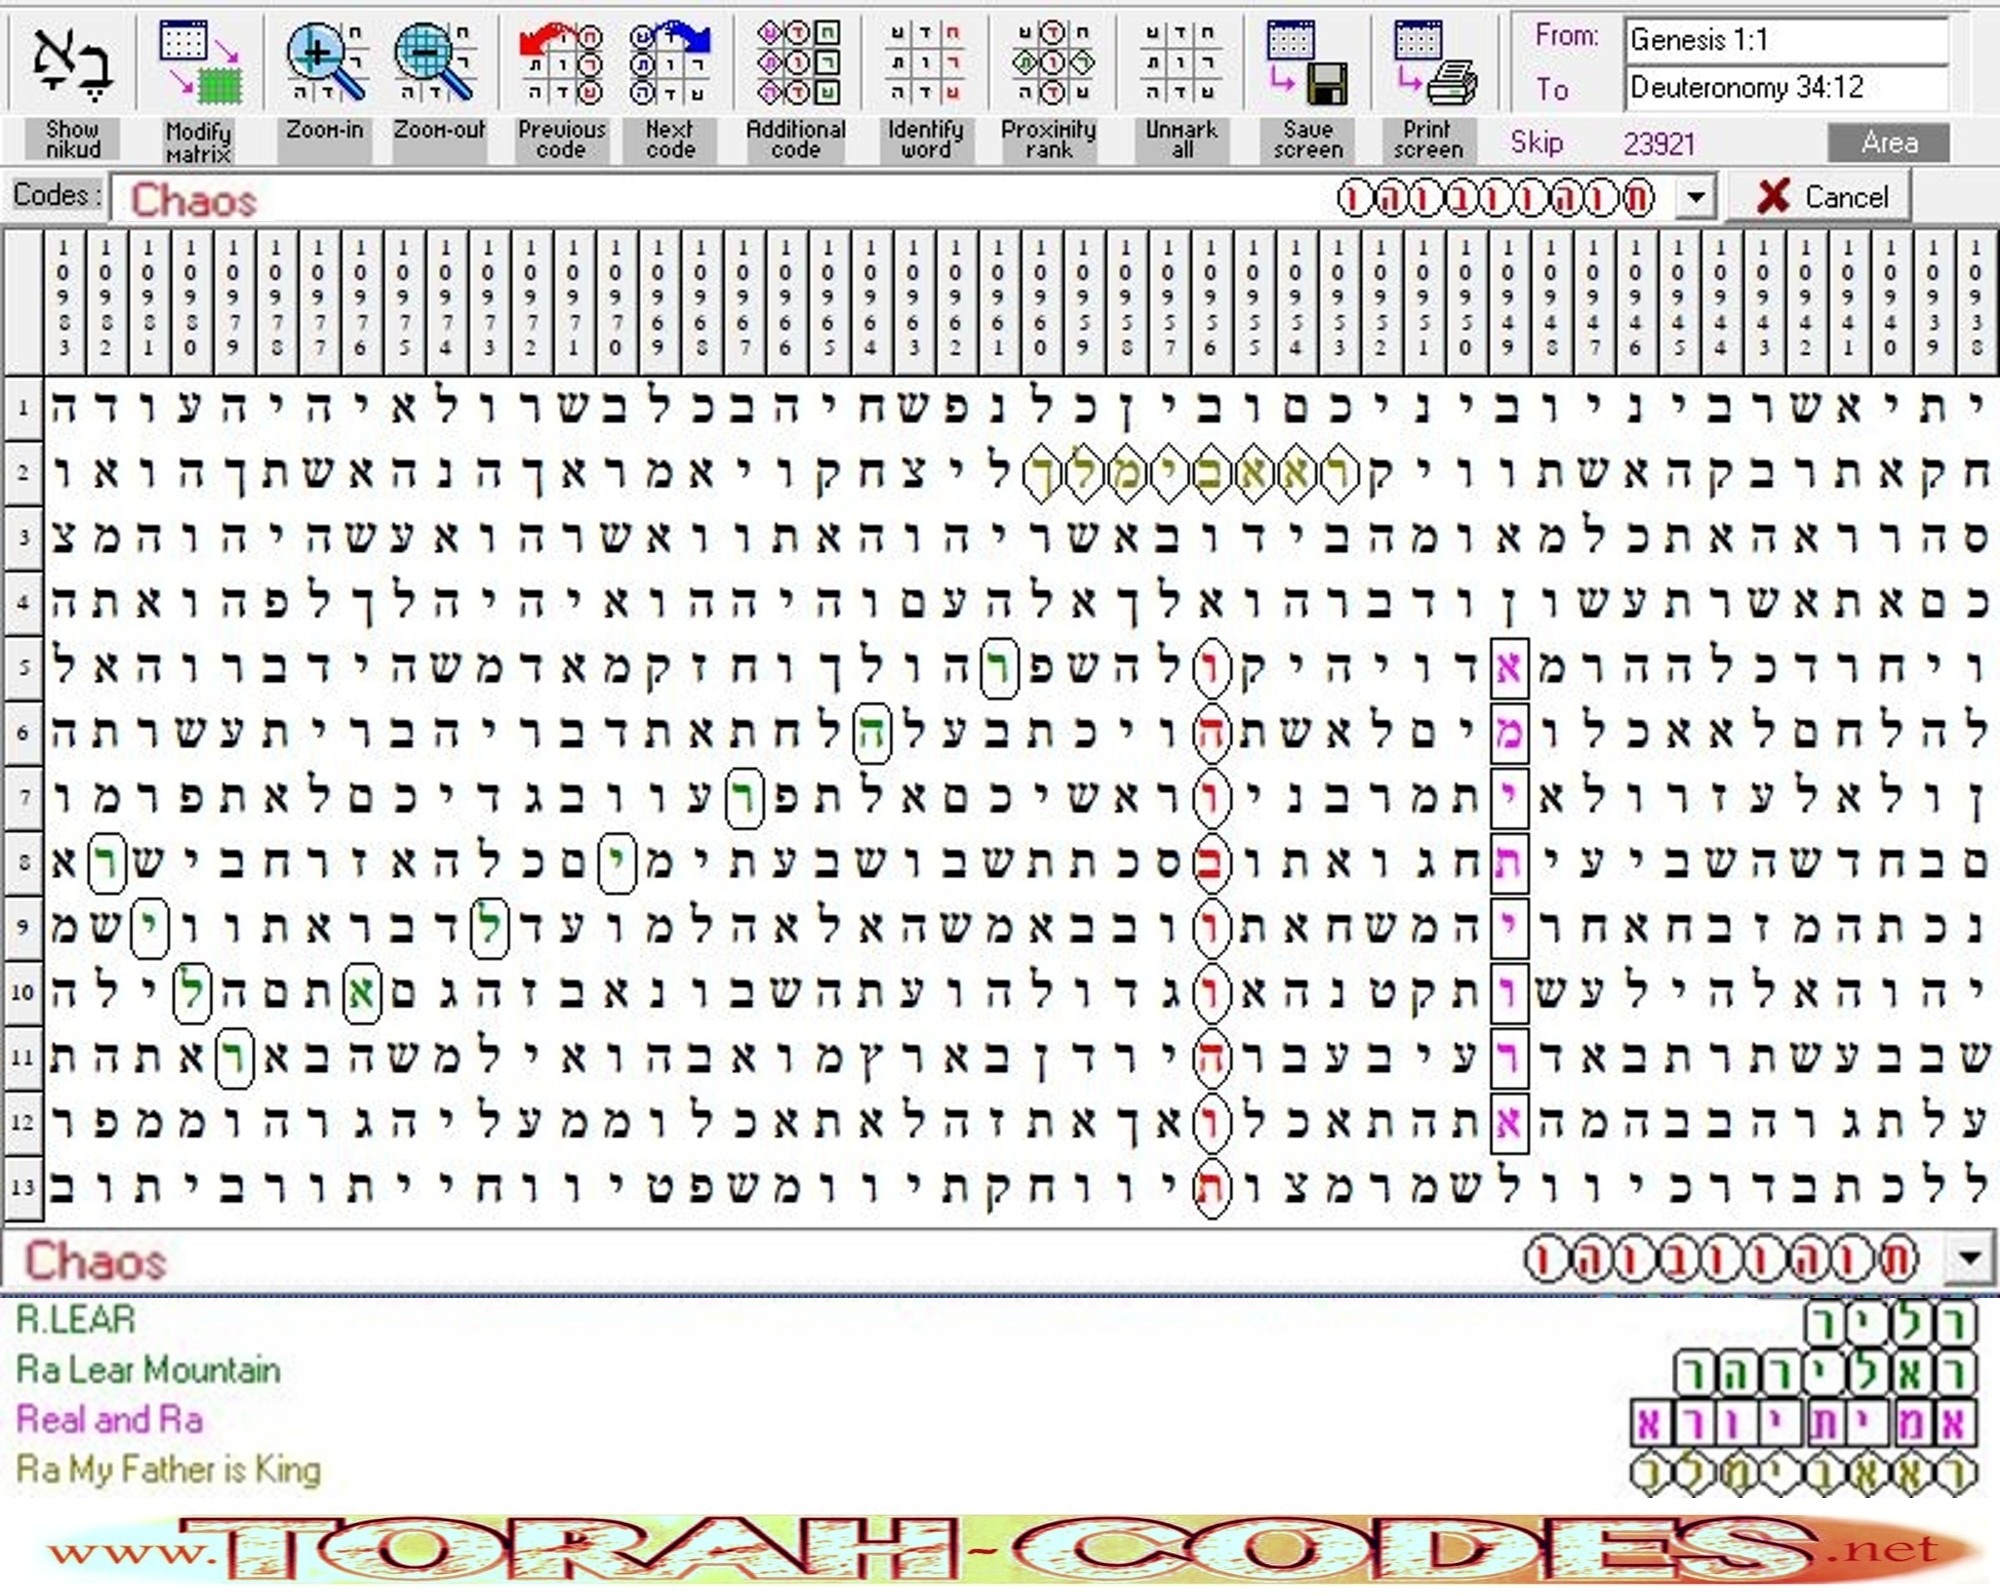
Task: Save screen using the floppy icon
Action: 1307,64
